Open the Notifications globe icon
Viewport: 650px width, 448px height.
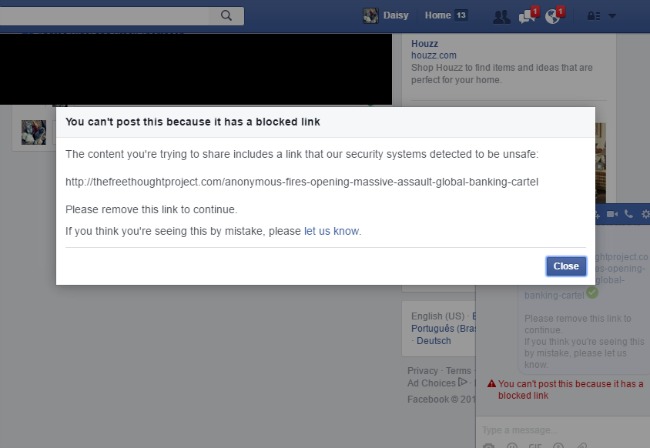click(x=552, y=17)
